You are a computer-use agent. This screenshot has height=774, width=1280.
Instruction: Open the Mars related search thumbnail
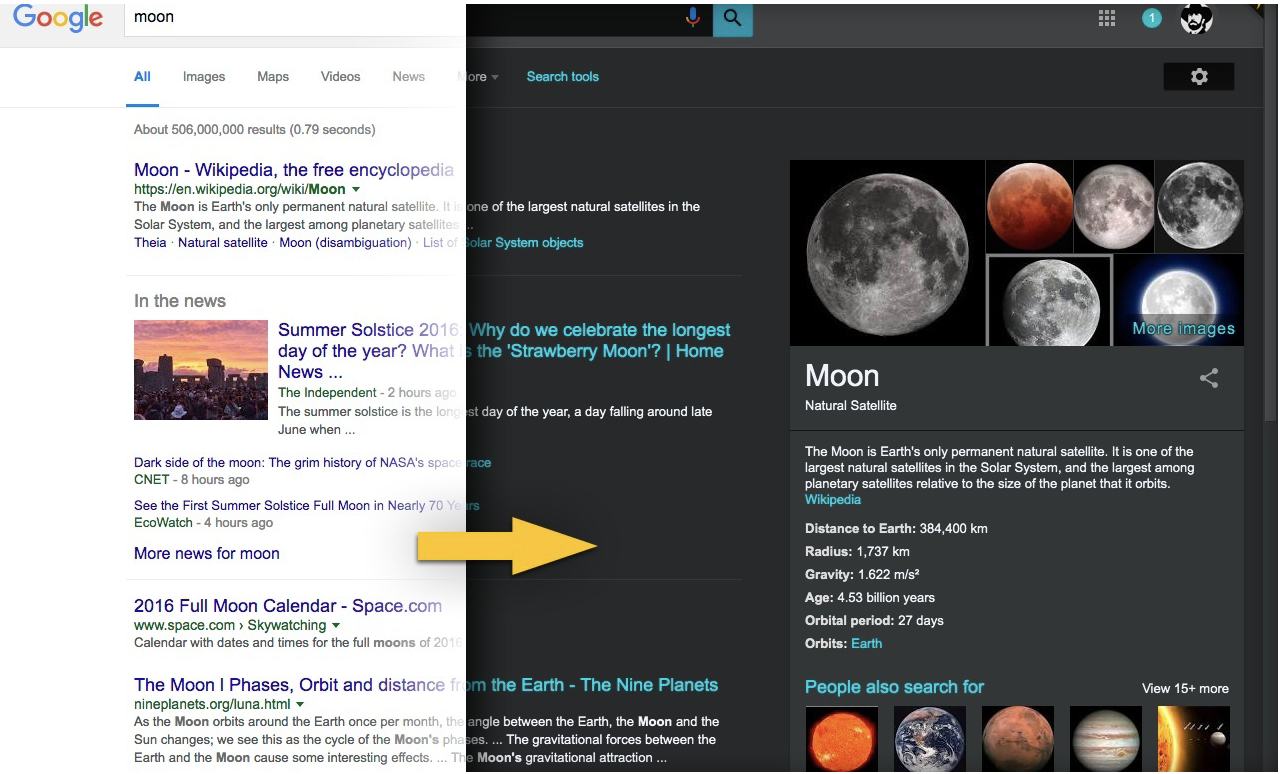pyautogui.click(x=1018, y=739)
